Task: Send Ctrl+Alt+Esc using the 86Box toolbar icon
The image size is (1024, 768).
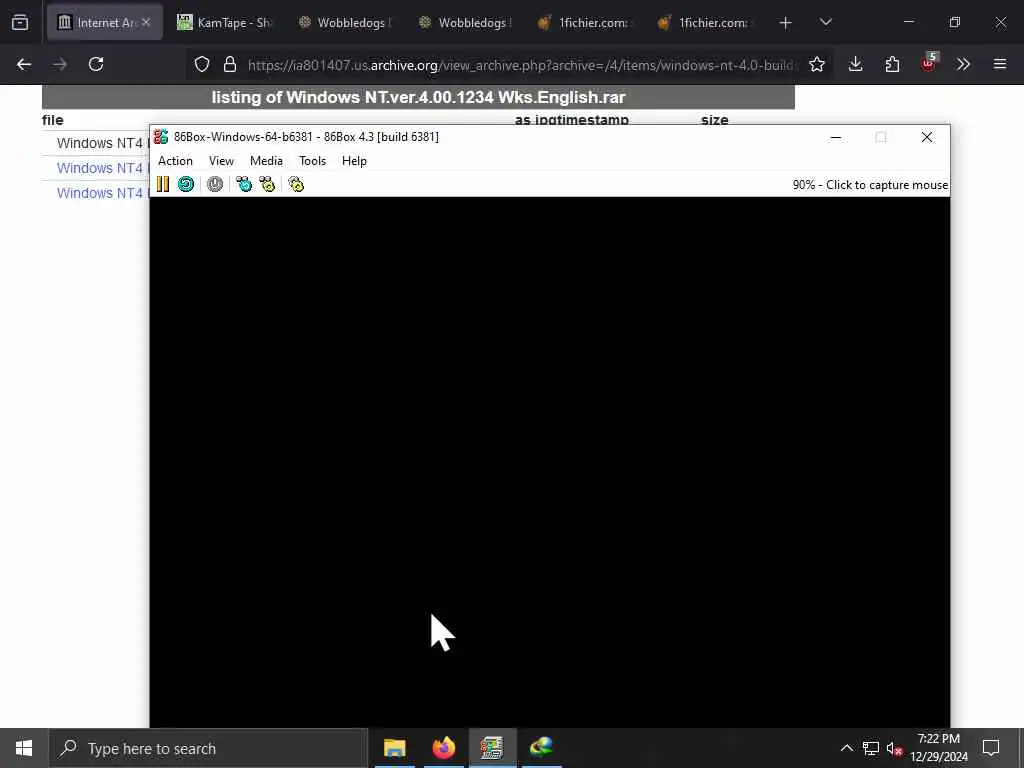Action: pyautogui.click(x=267, y=185)
